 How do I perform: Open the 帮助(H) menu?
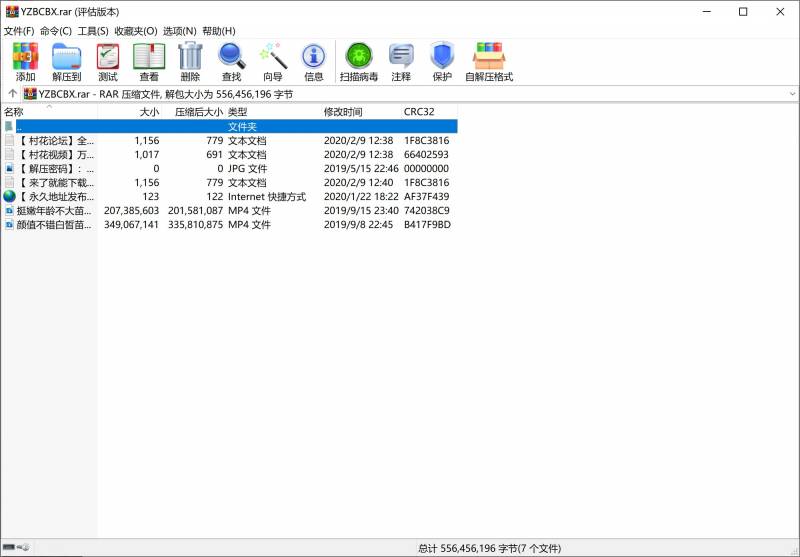pyautogui.click(x=219, y=31)
